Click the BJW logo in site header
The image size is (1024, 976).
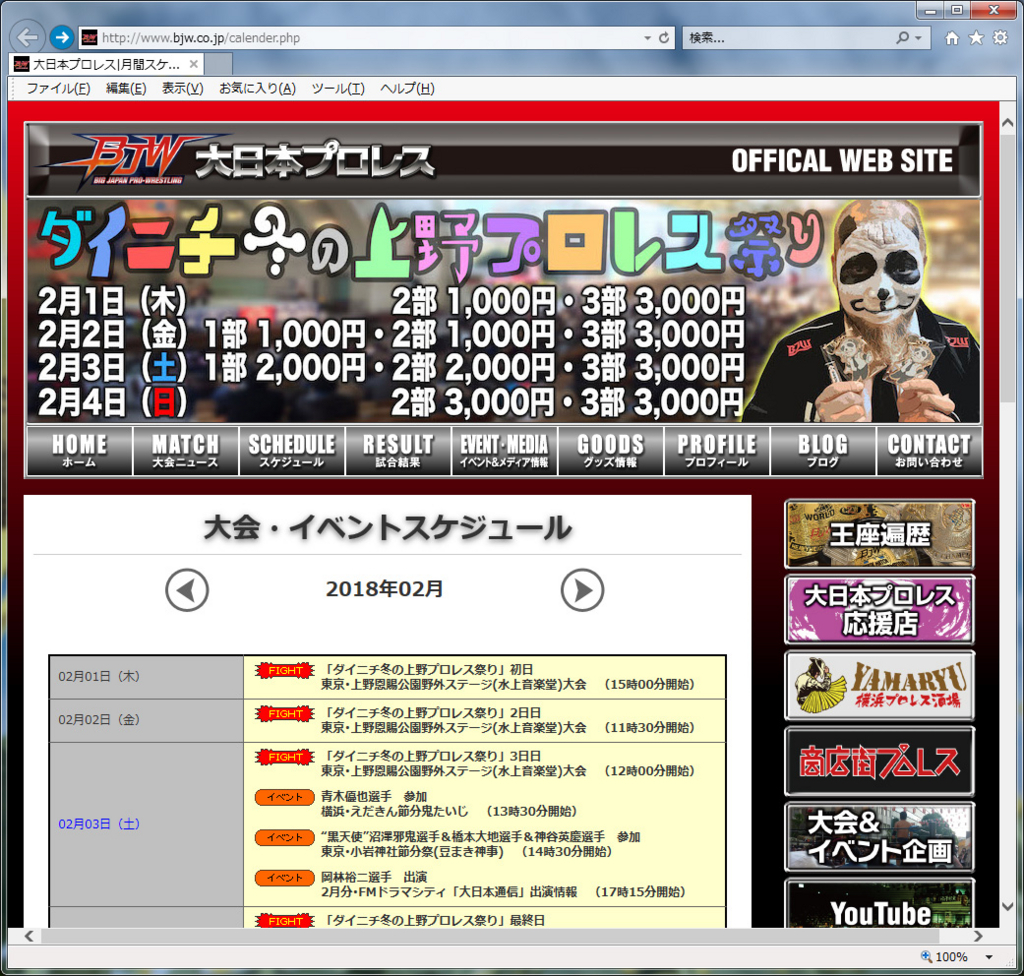(x=134, y=160)
